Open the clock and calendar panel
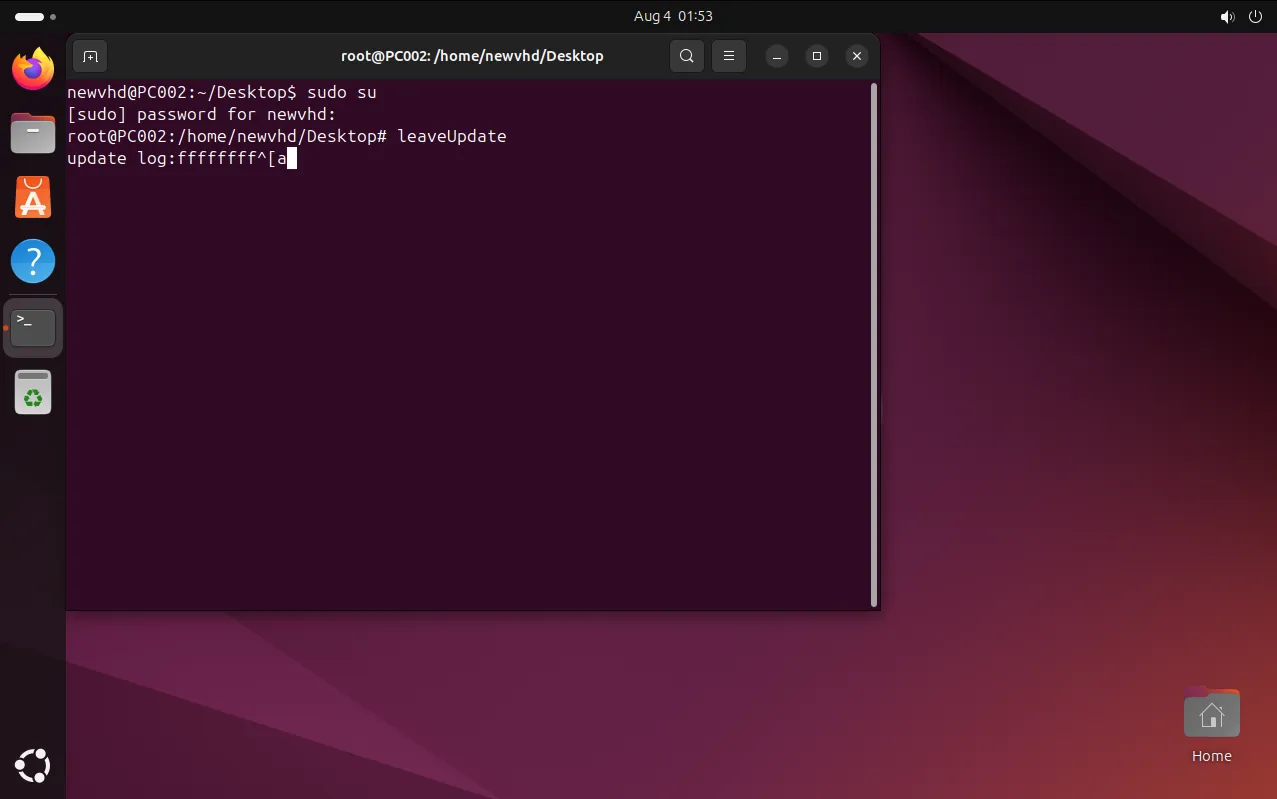 tap(673, 16)
